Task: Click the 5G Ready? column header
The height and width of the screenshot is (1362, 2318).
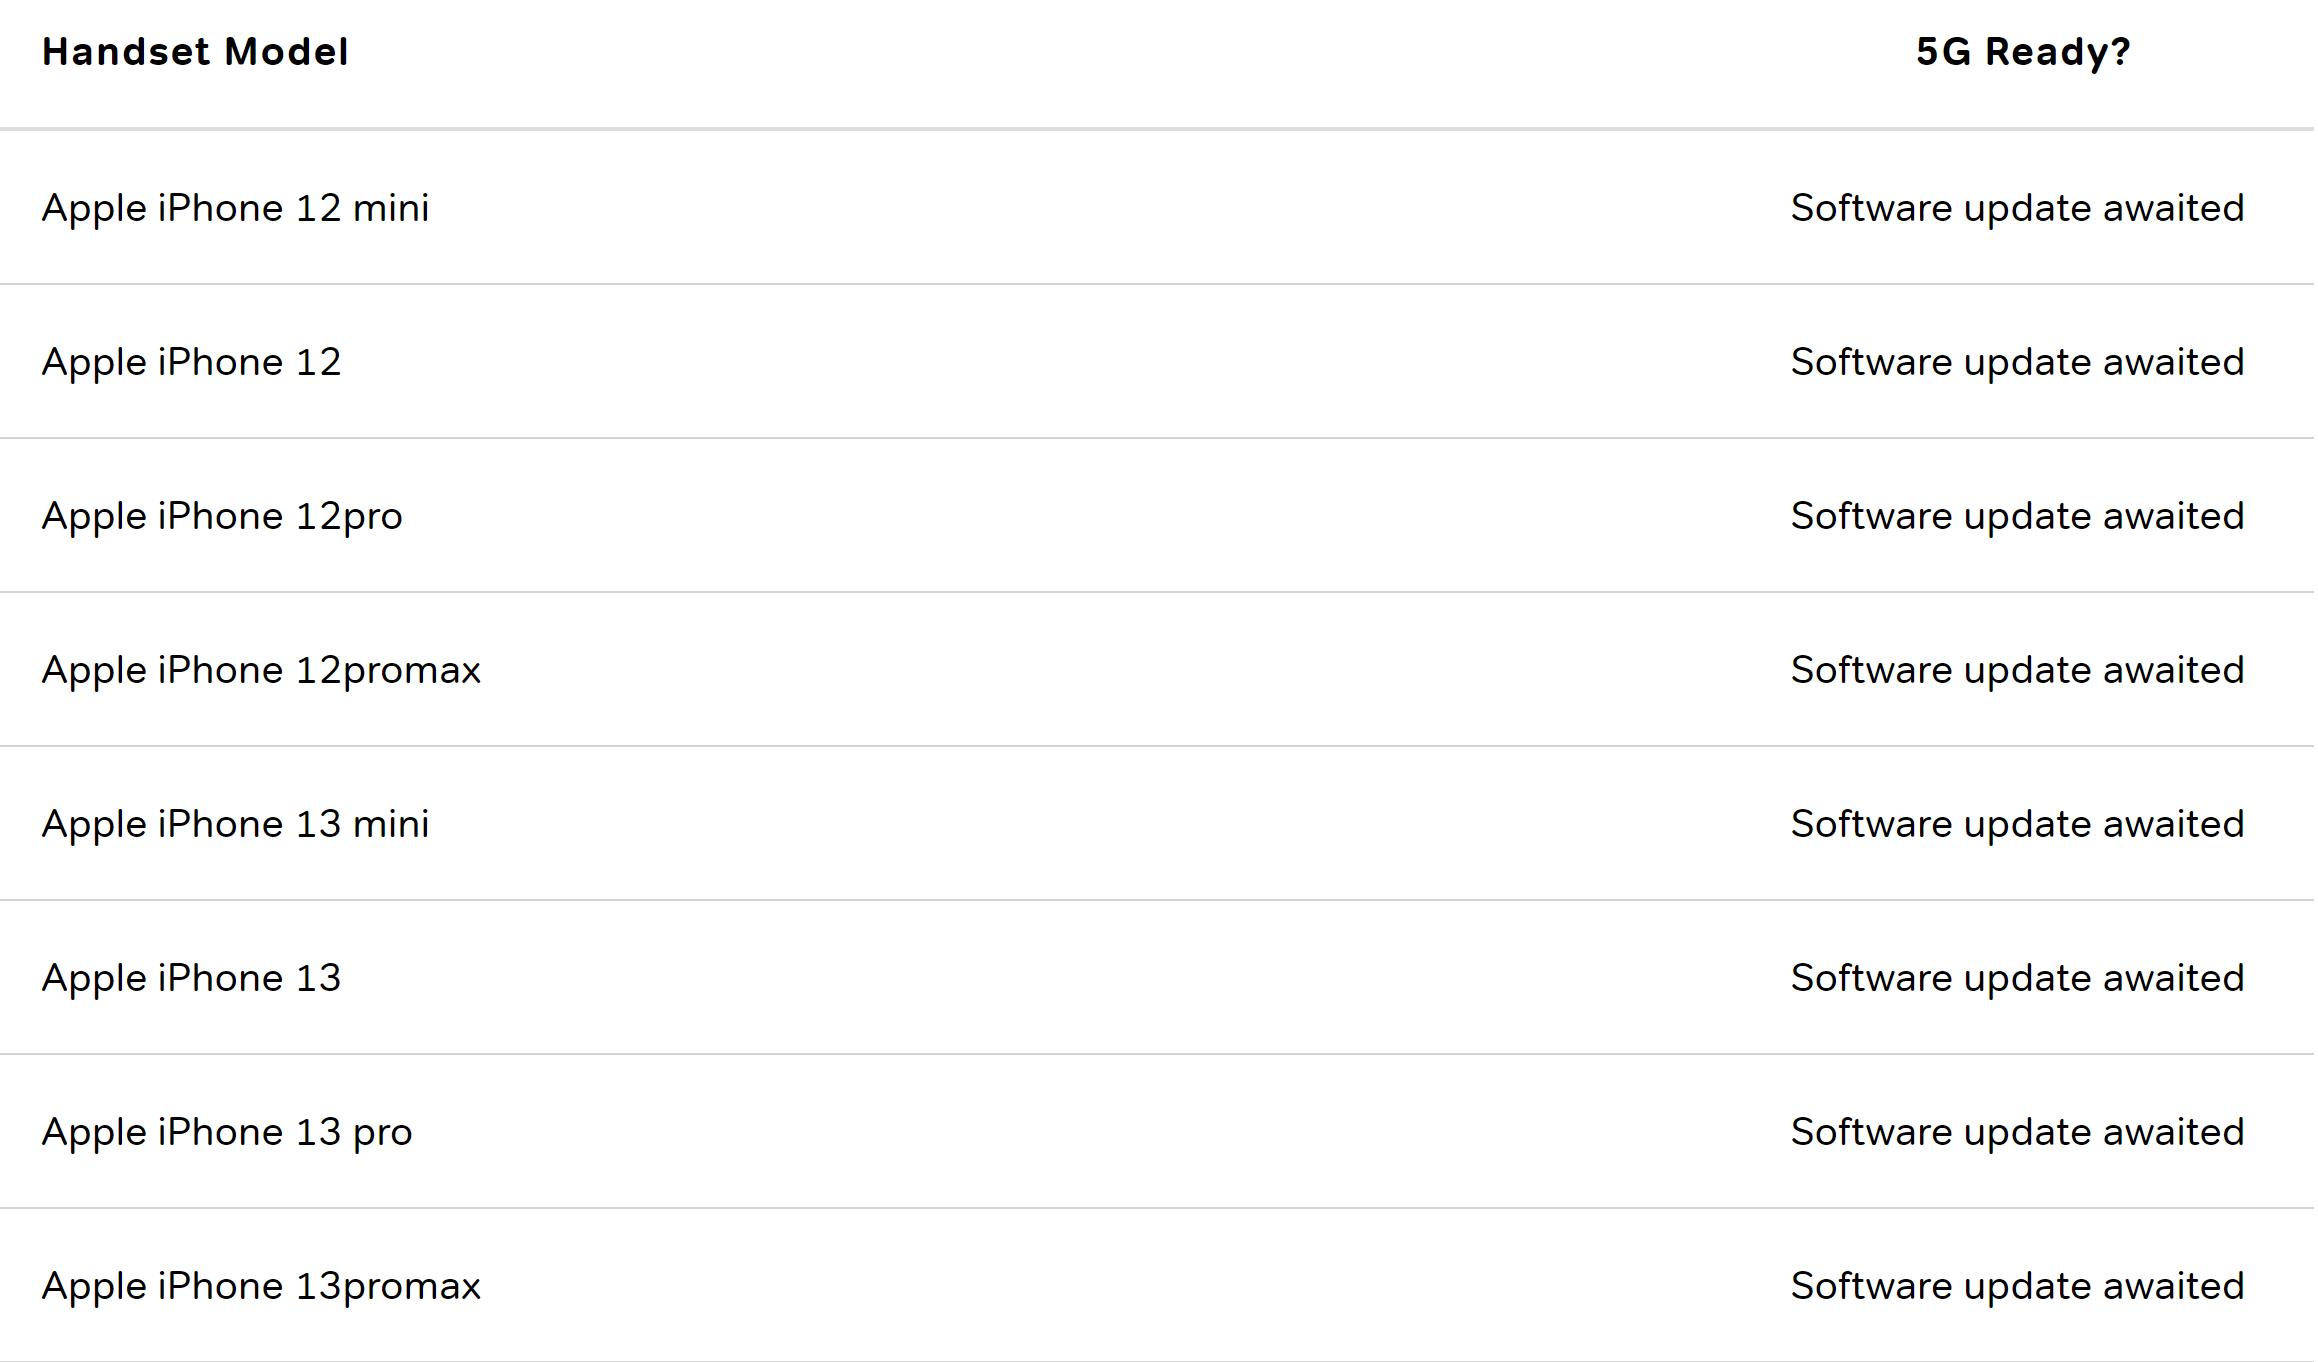Action: coord(2023,52)
